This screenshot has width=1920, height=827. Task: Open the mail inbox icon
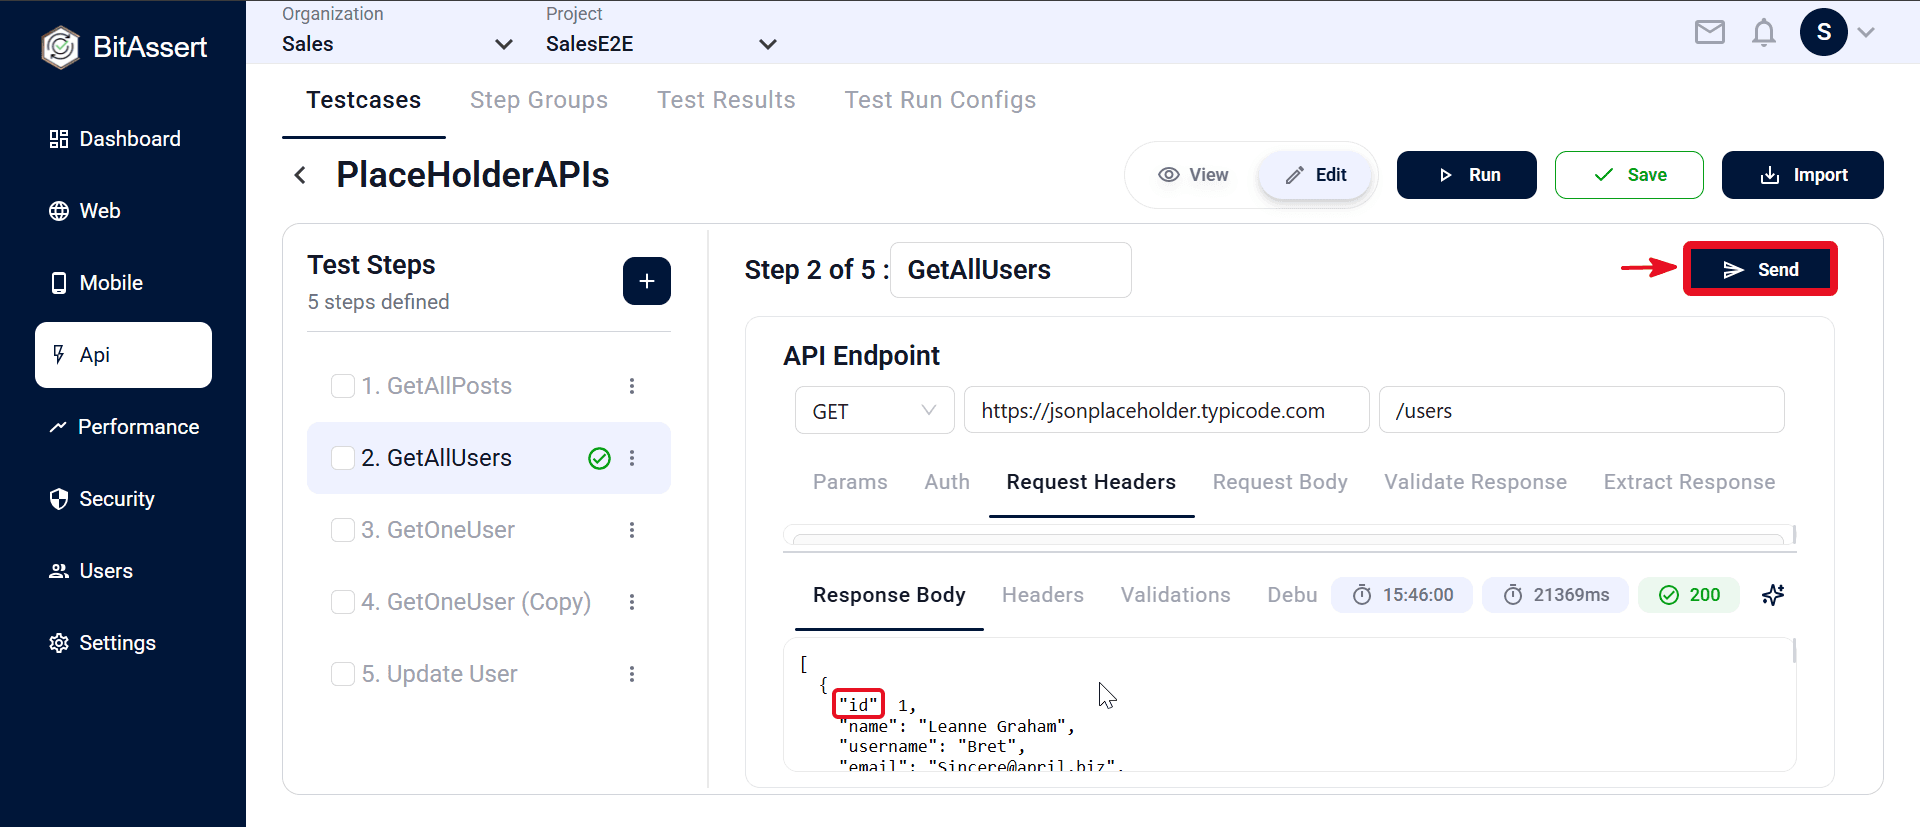tap(1710, 33)
